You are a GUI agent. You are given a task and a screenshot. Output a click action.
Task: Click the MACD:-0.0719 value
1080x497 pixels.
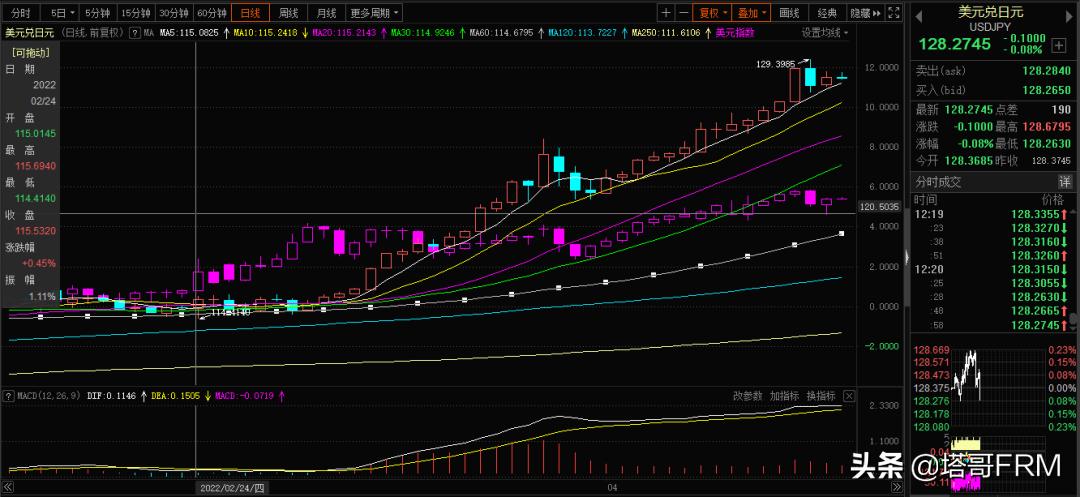(x=244, y=396)
